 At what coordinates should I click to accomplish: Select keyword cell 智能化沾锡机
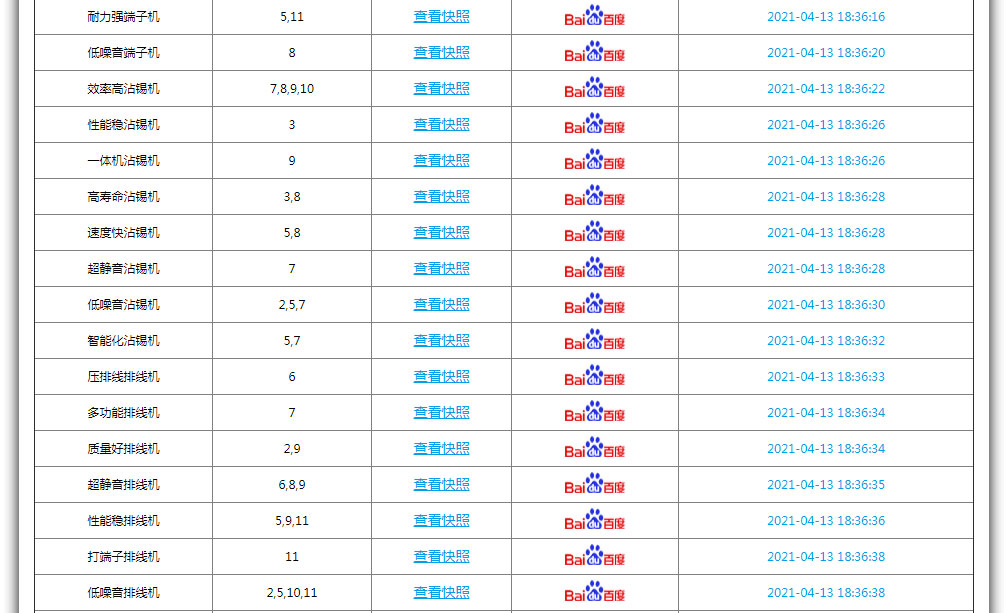click(x=123, y=340)
